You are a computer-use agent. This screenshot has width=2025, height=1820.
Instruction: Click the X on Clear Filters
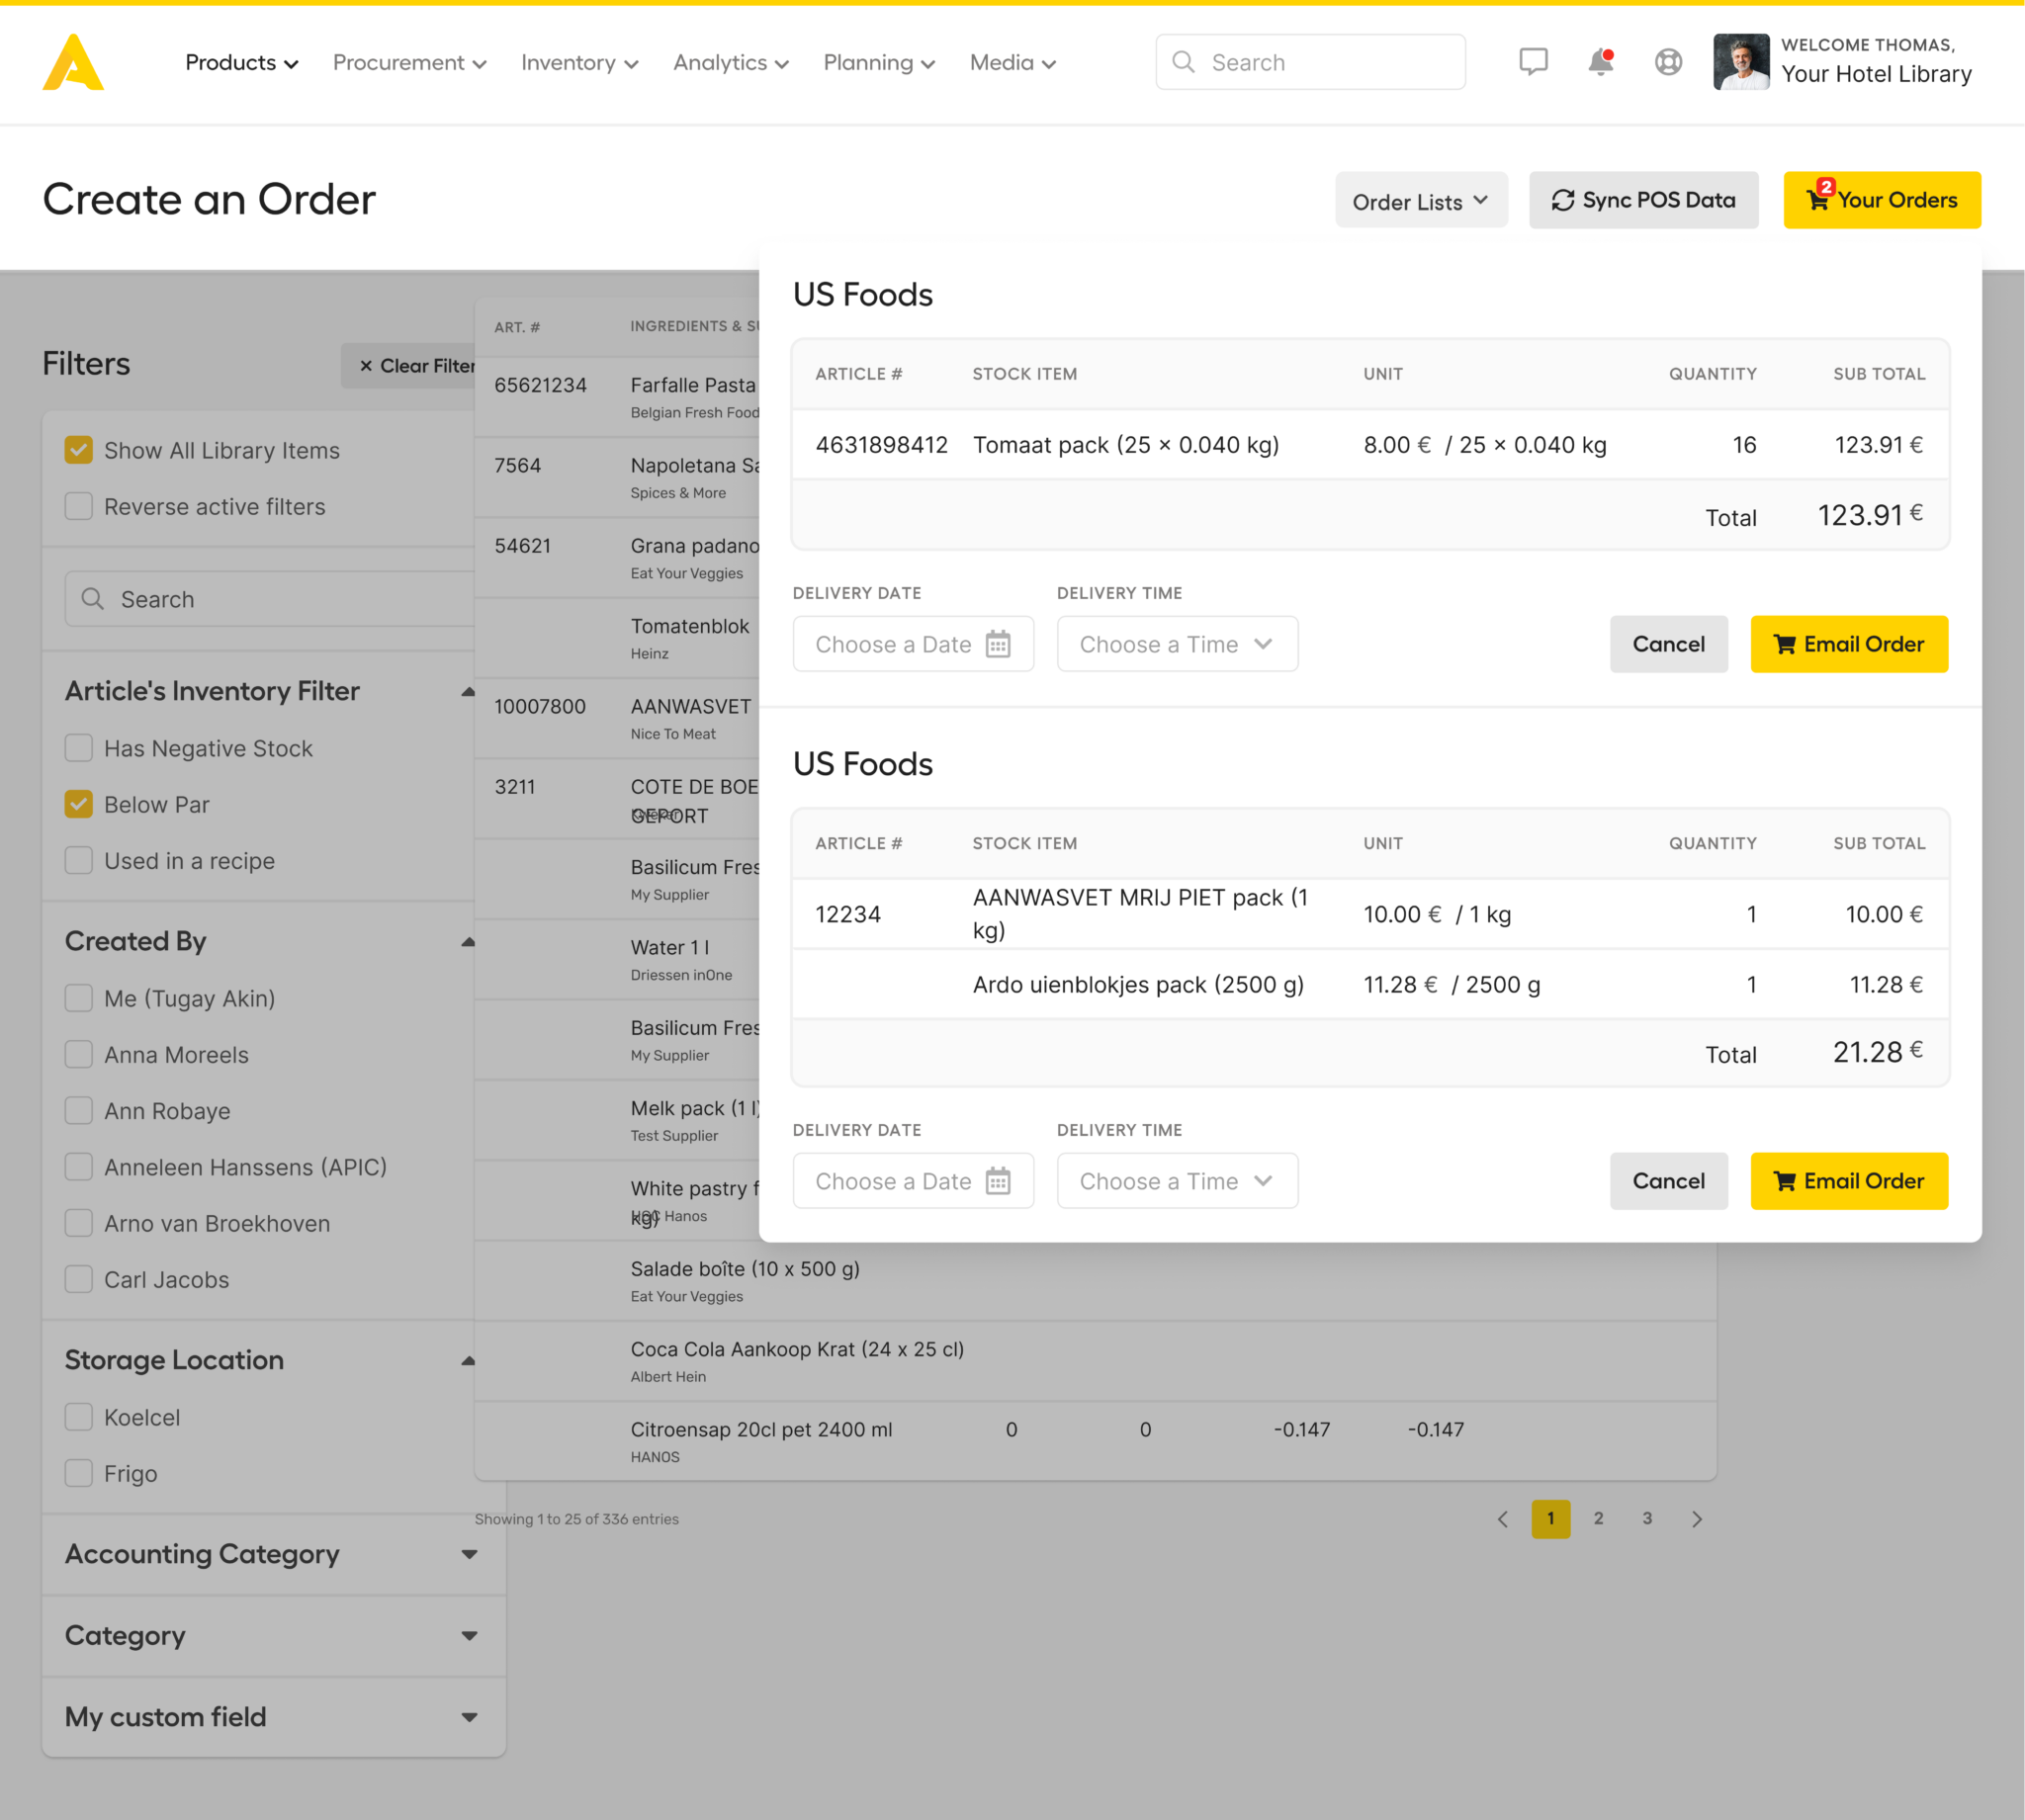pos(366,366)
